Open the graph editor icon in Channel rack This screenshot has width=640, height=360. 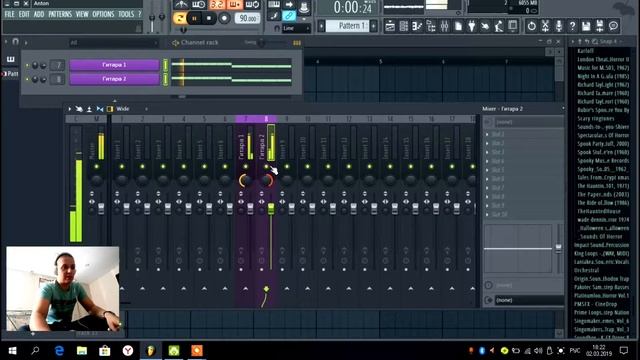tap(297, 42)
